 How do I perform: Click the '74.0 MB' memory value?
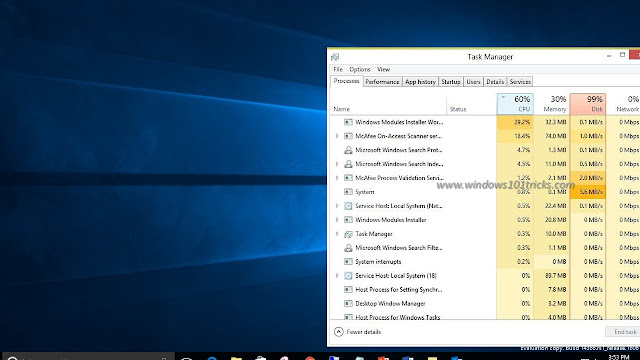tap(556, 136)
